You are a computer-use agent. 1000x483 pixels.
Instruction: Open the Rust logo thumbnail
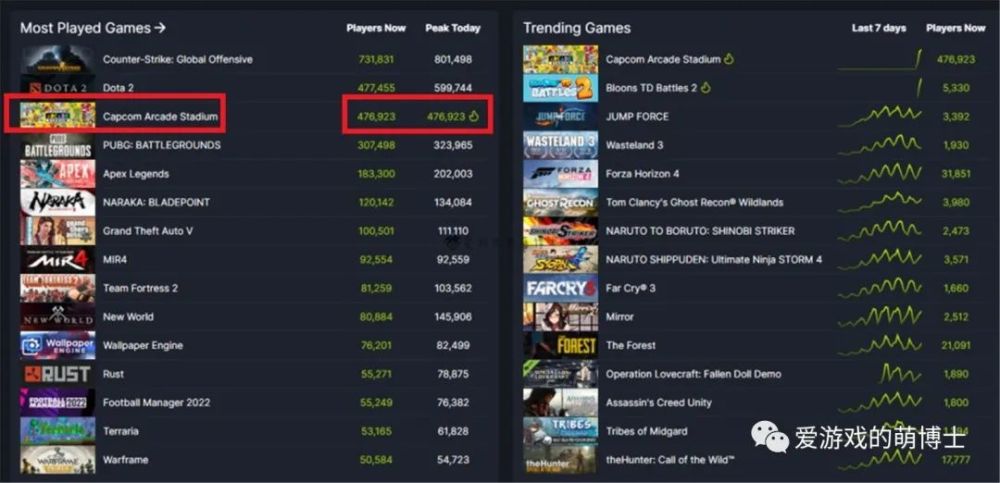coord(57,374)
